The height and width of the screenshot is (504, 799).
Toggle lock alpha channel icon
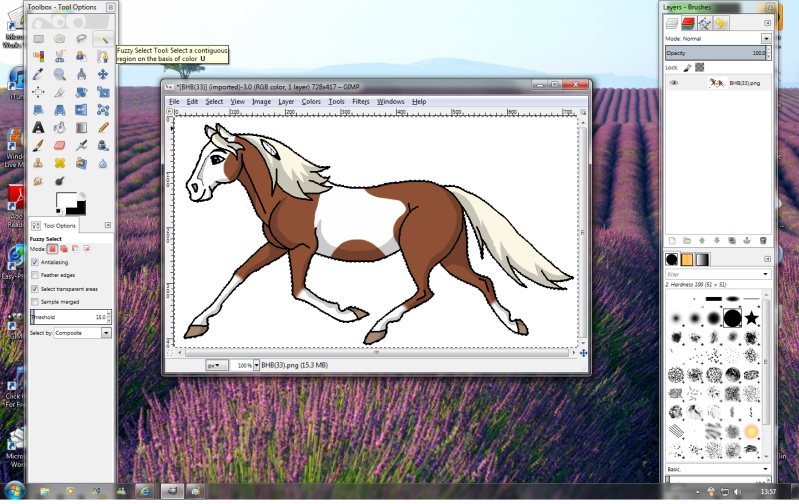(700, 67)
